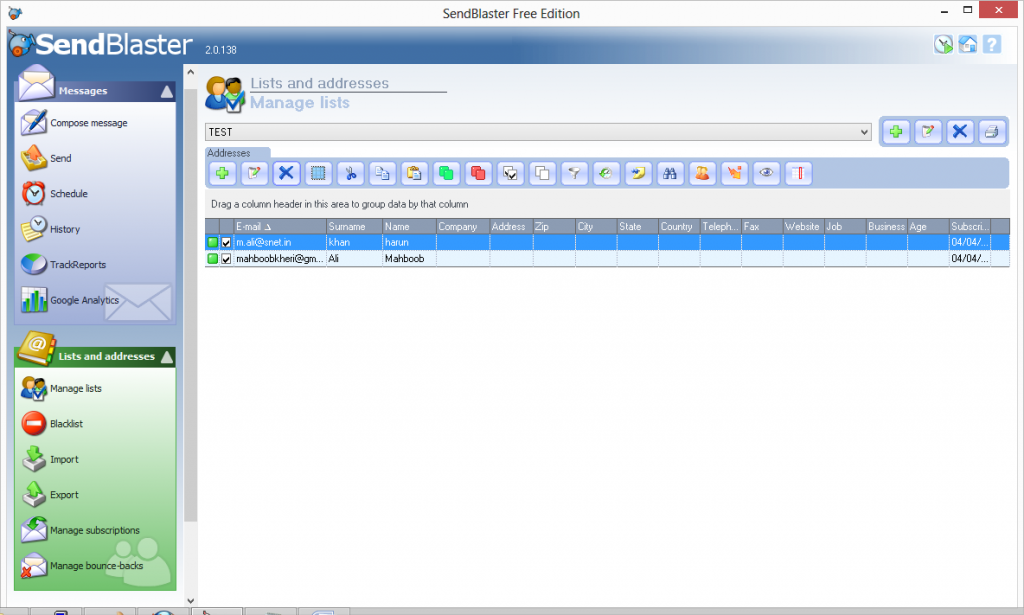The height and width of the screenshot is (615, 1024).
Task: Open Compose message
Action: coord(88,123)
